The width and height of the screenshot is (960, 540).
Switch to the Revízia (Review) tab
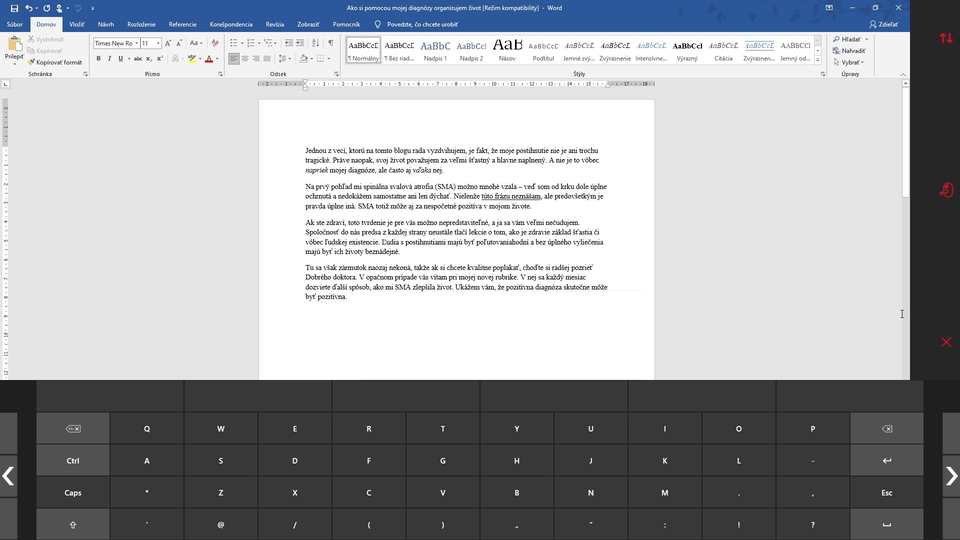tap(275, 24)
